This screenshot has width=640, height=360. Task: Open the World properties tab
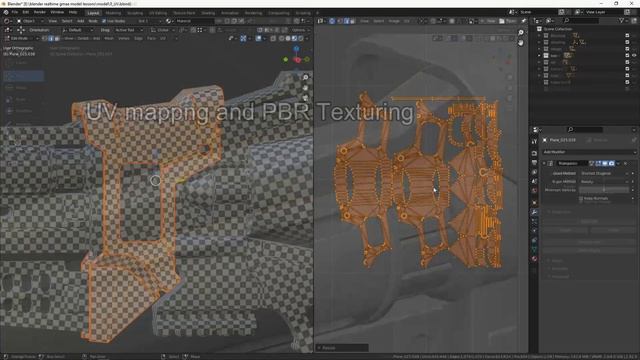point(534,191)
